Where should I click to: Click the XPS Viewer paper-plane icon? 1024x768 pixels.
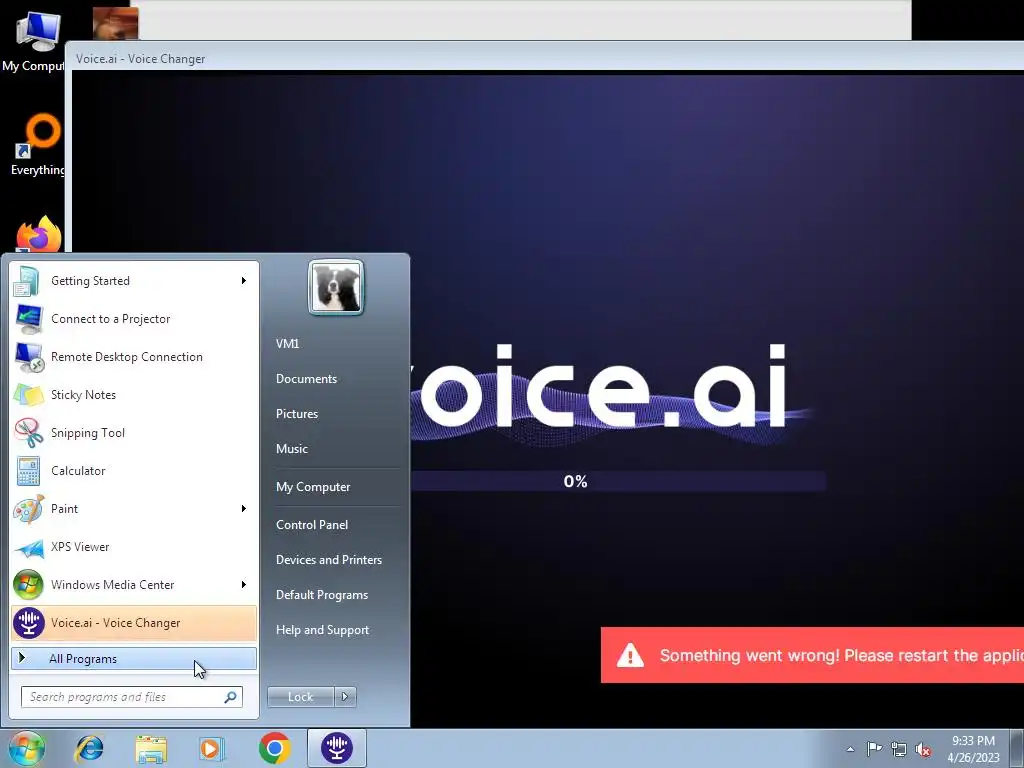click(x=28, y=547)
